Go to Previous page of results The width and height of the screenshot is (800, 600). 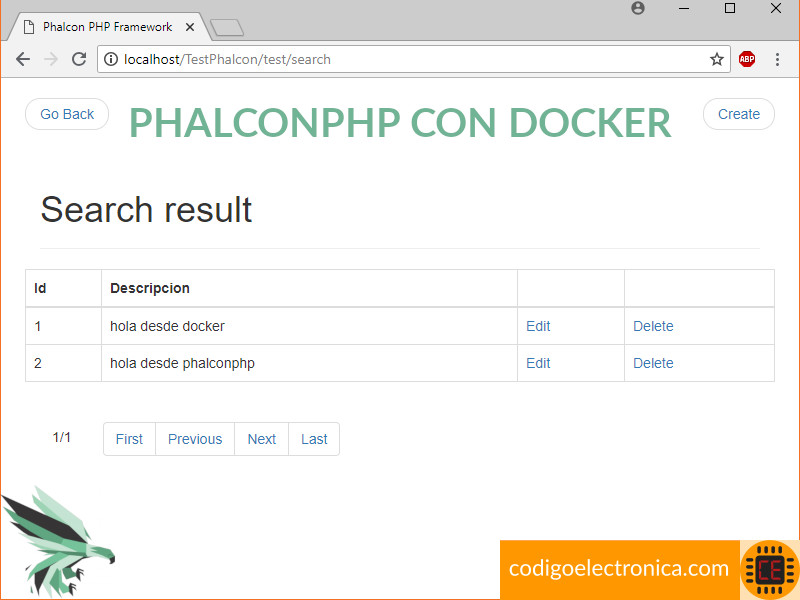[195, 439]
